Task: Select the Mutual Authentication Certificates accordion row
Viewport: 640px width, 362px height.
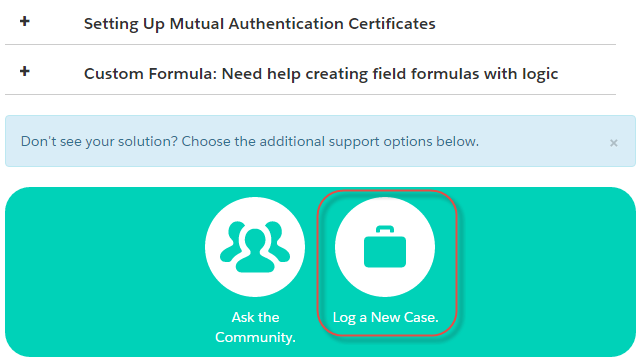Action: click(x=310, y=23)
